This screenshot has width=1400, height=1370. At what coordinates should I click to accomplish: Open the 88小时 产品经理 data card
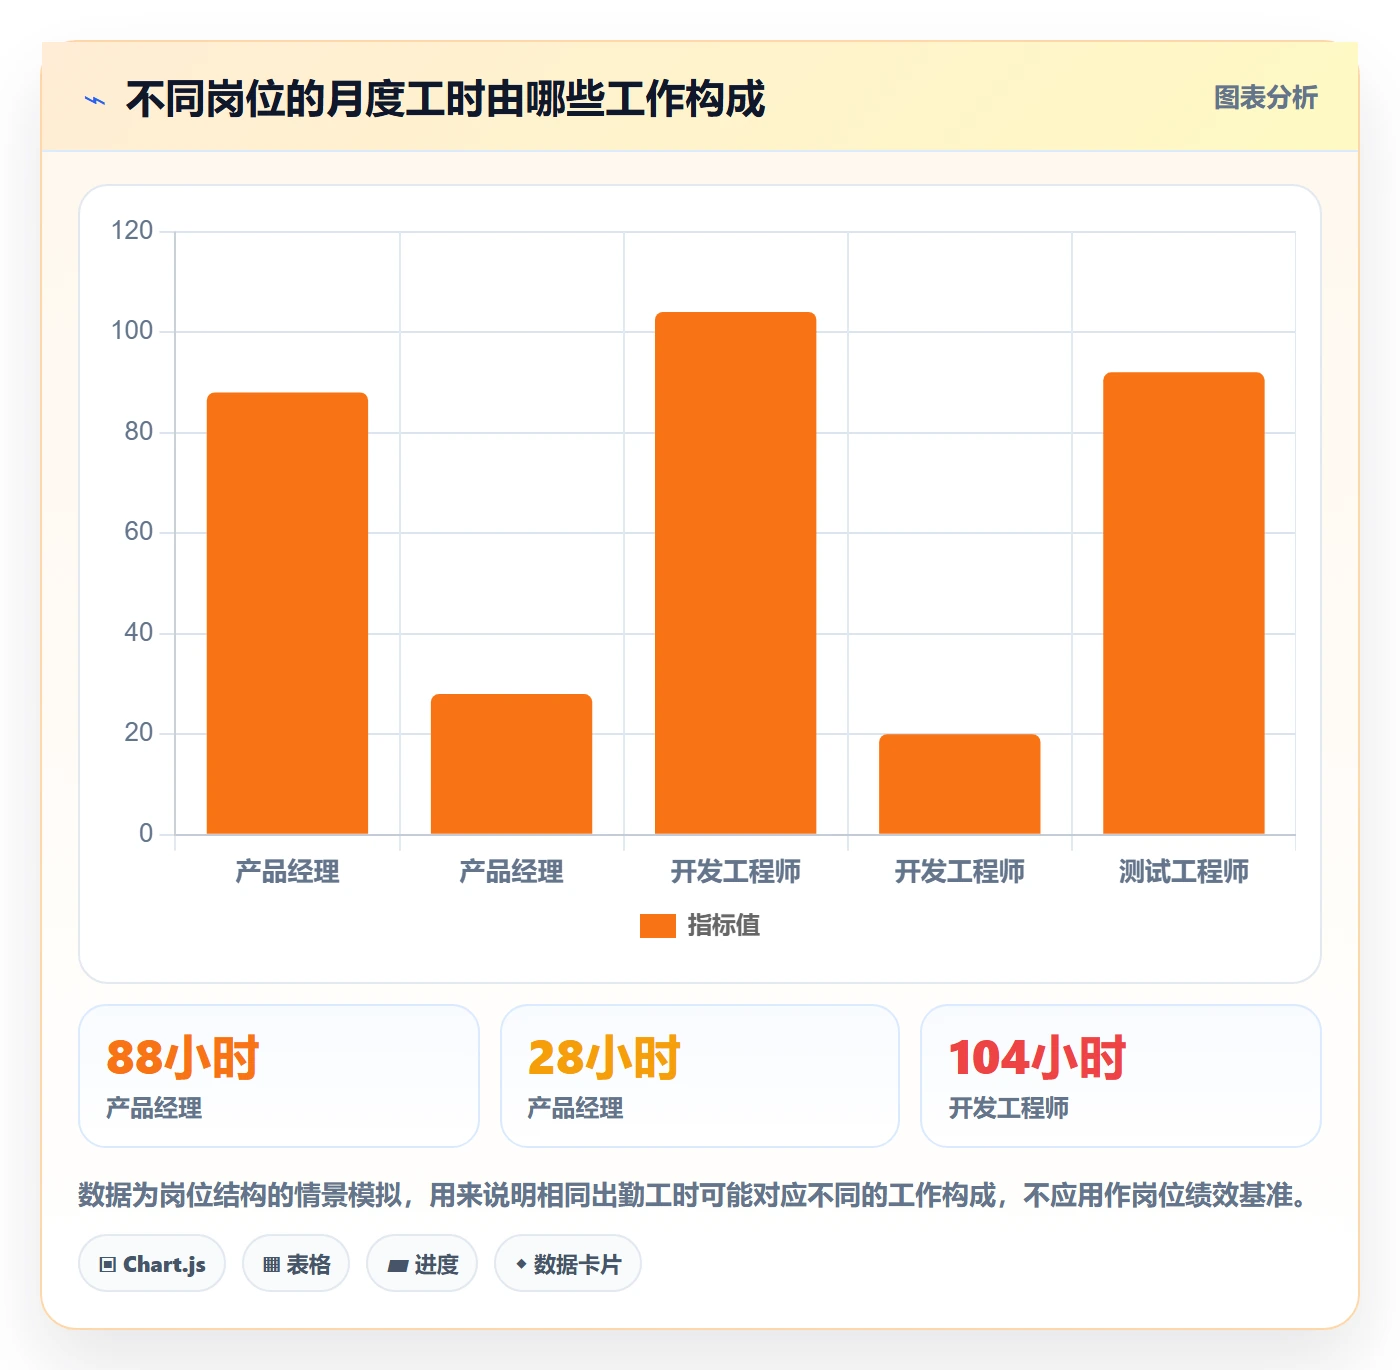(279, 1076)
